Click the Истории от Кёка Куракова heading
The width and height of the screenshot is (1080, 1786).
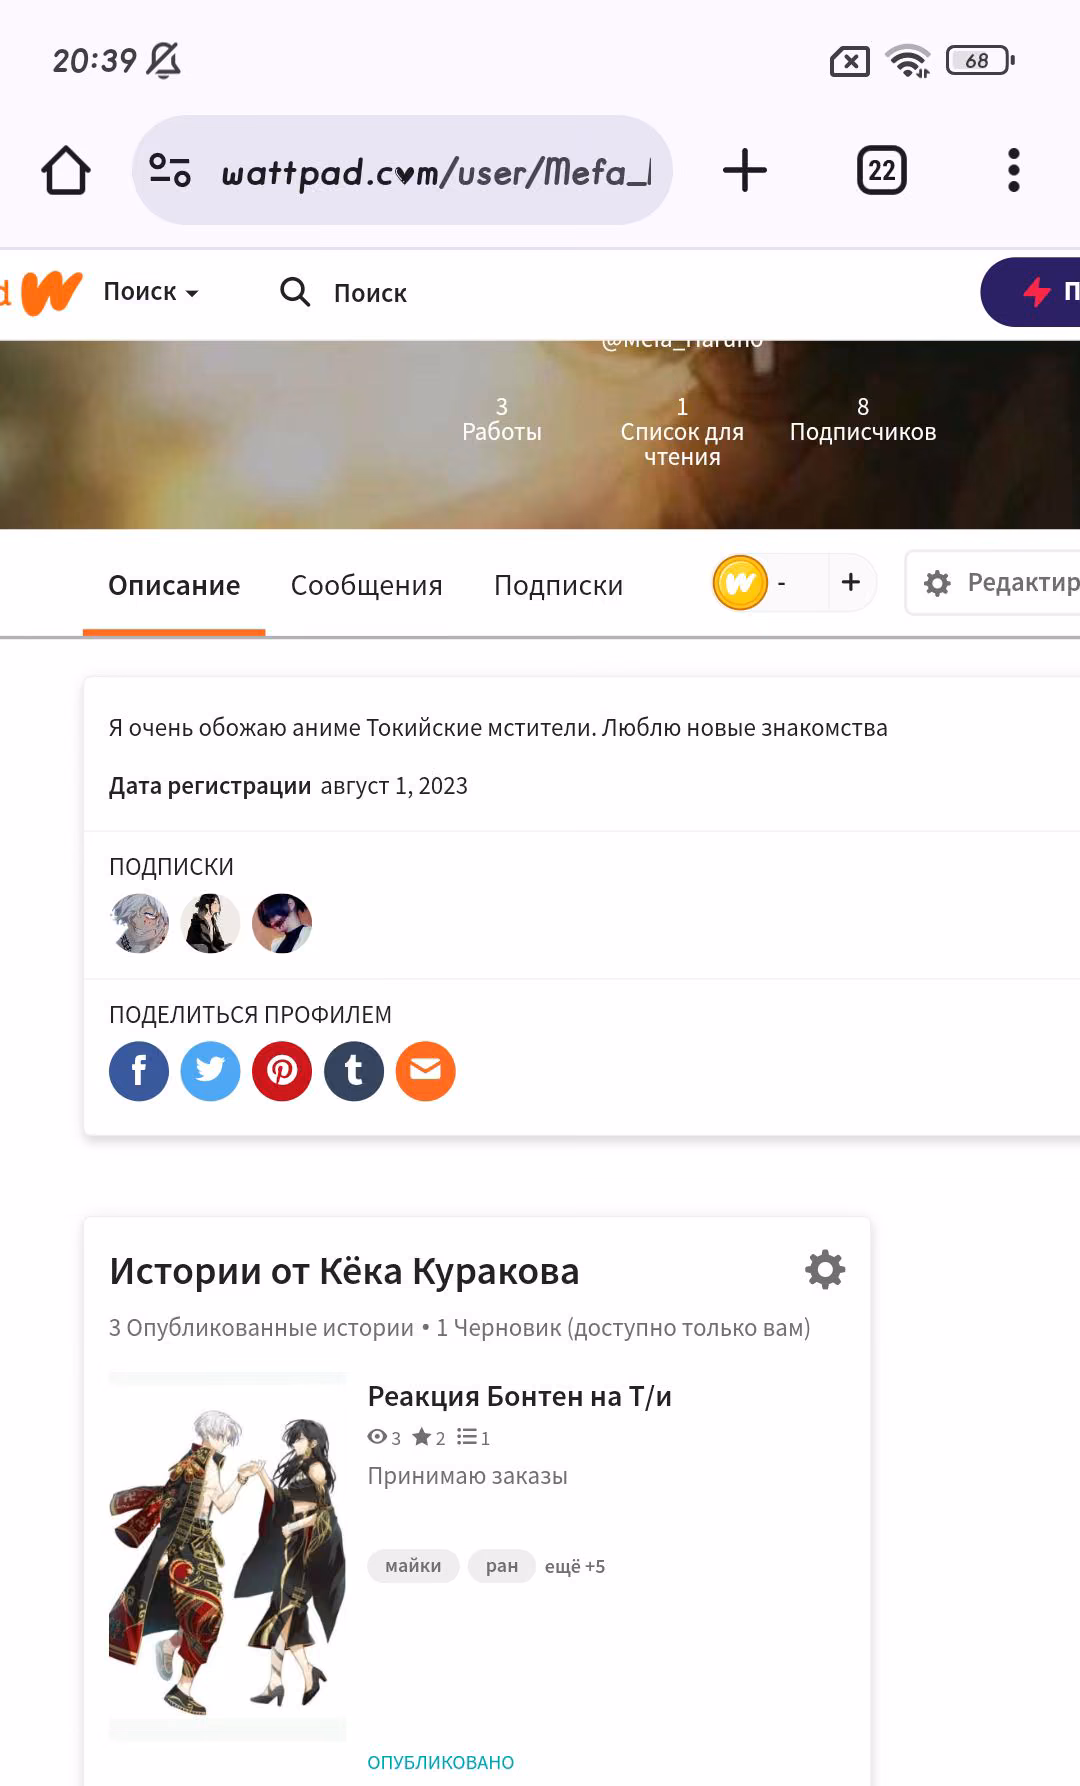point(344,1271)
